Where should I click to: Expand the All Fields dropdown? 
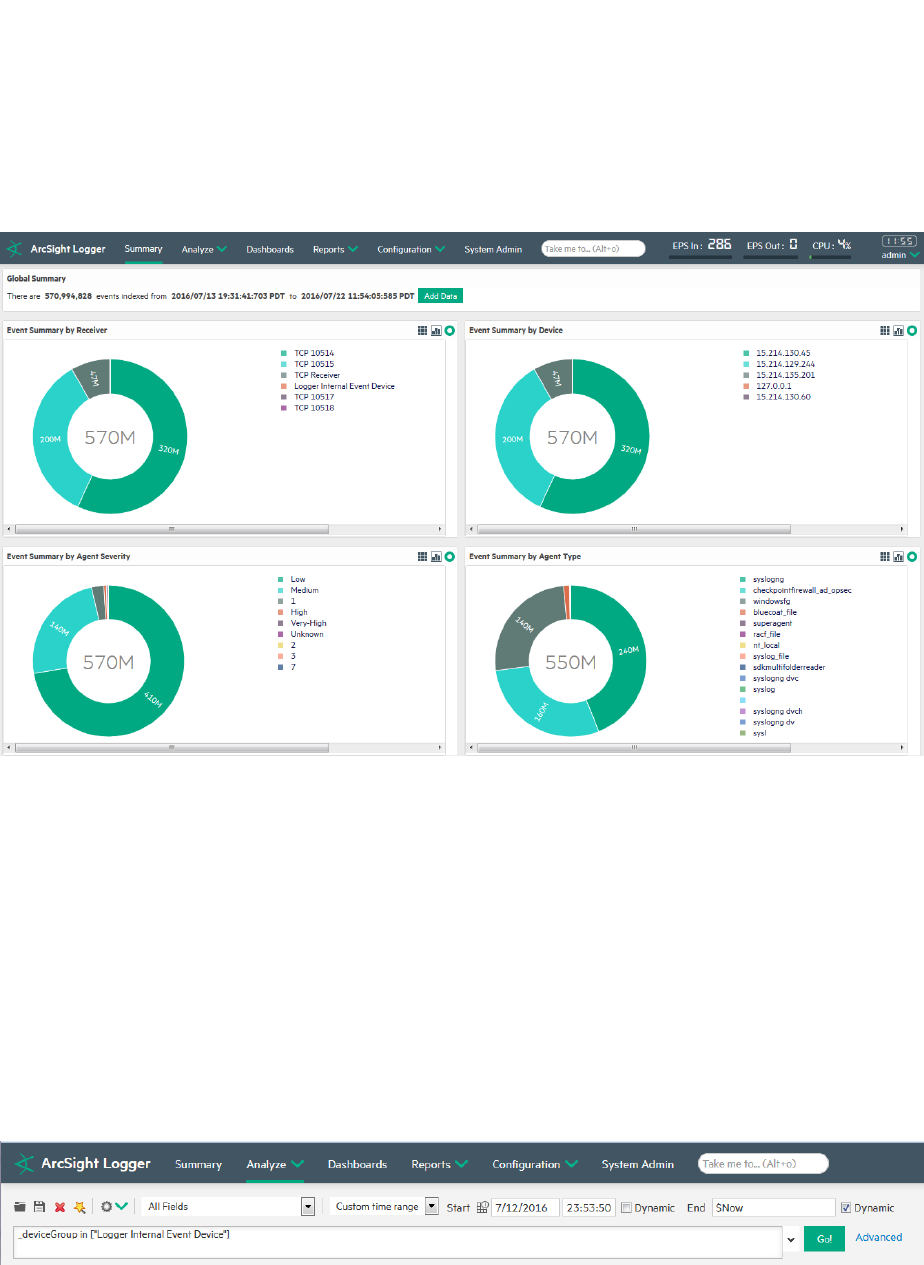click(x=229, y=1207)
